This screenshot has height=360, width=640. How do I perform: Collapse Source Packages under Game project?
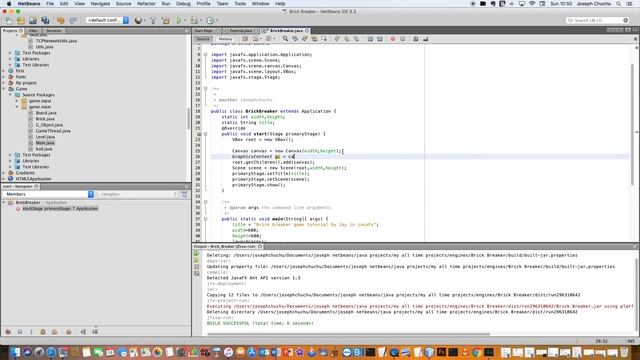10,95
